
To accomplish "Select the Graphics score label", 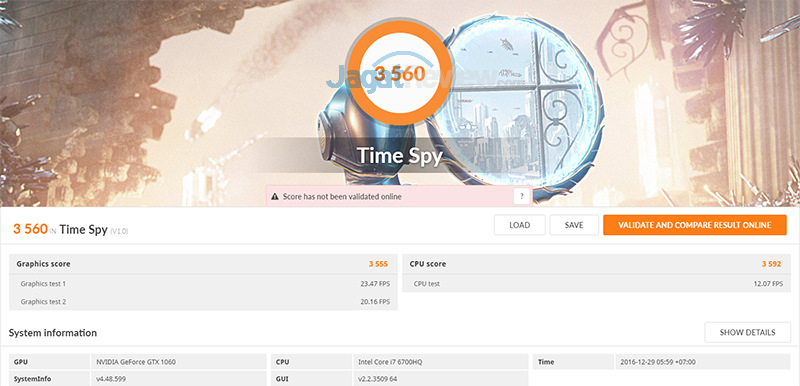I will pyautogui.click(x=43, y=264).
